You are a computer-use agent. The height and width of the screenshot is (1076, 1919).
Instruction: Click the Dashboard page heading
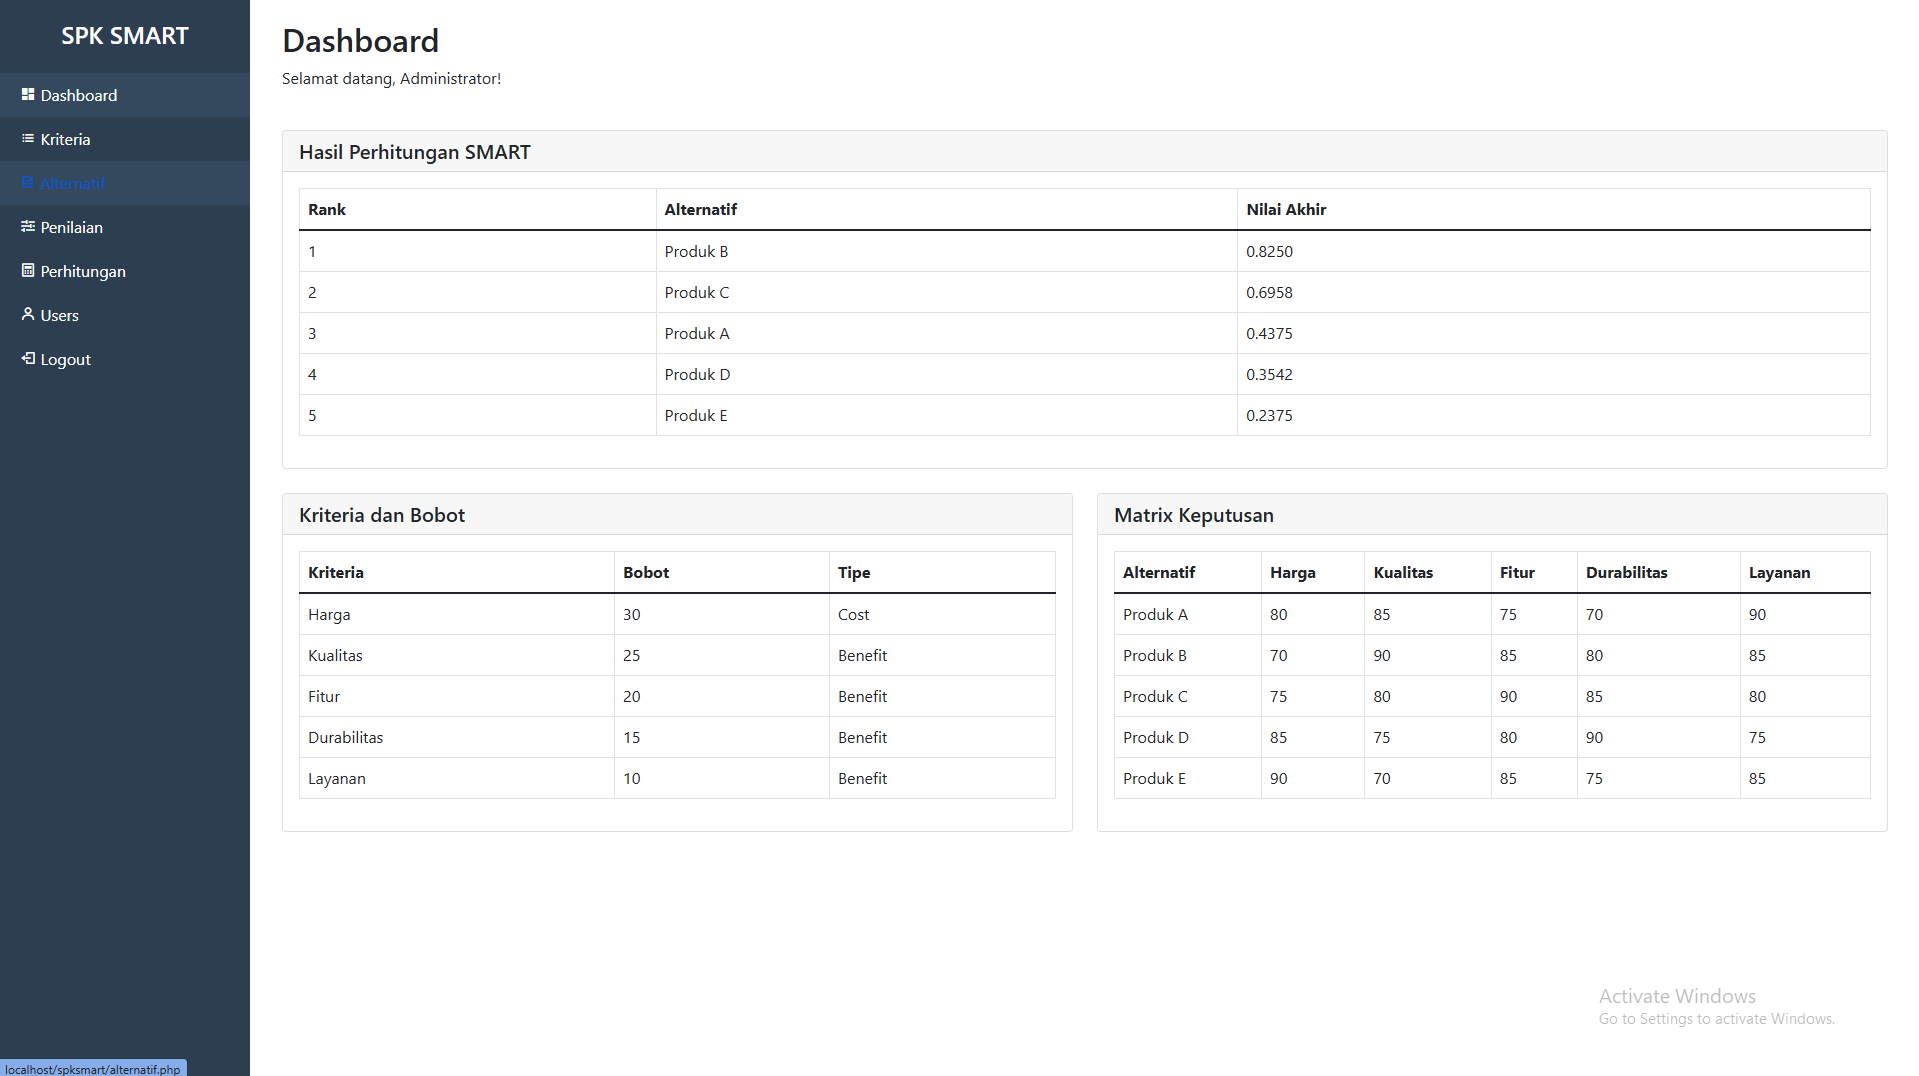tap(360, 41)
